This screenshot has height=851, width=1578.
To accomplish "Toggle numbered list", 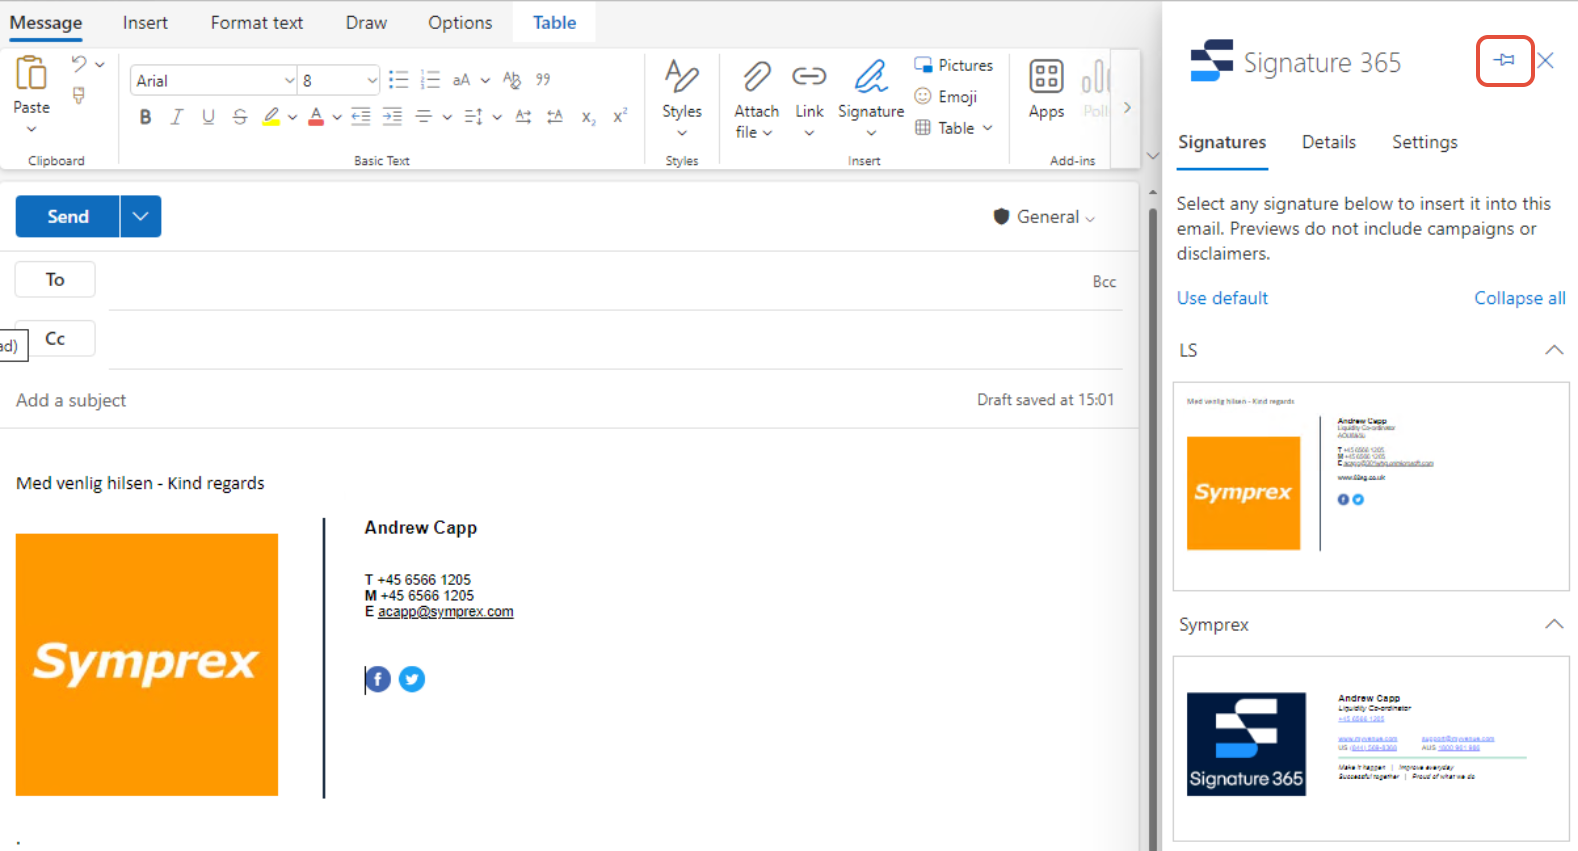I will [x=430, y=80].
